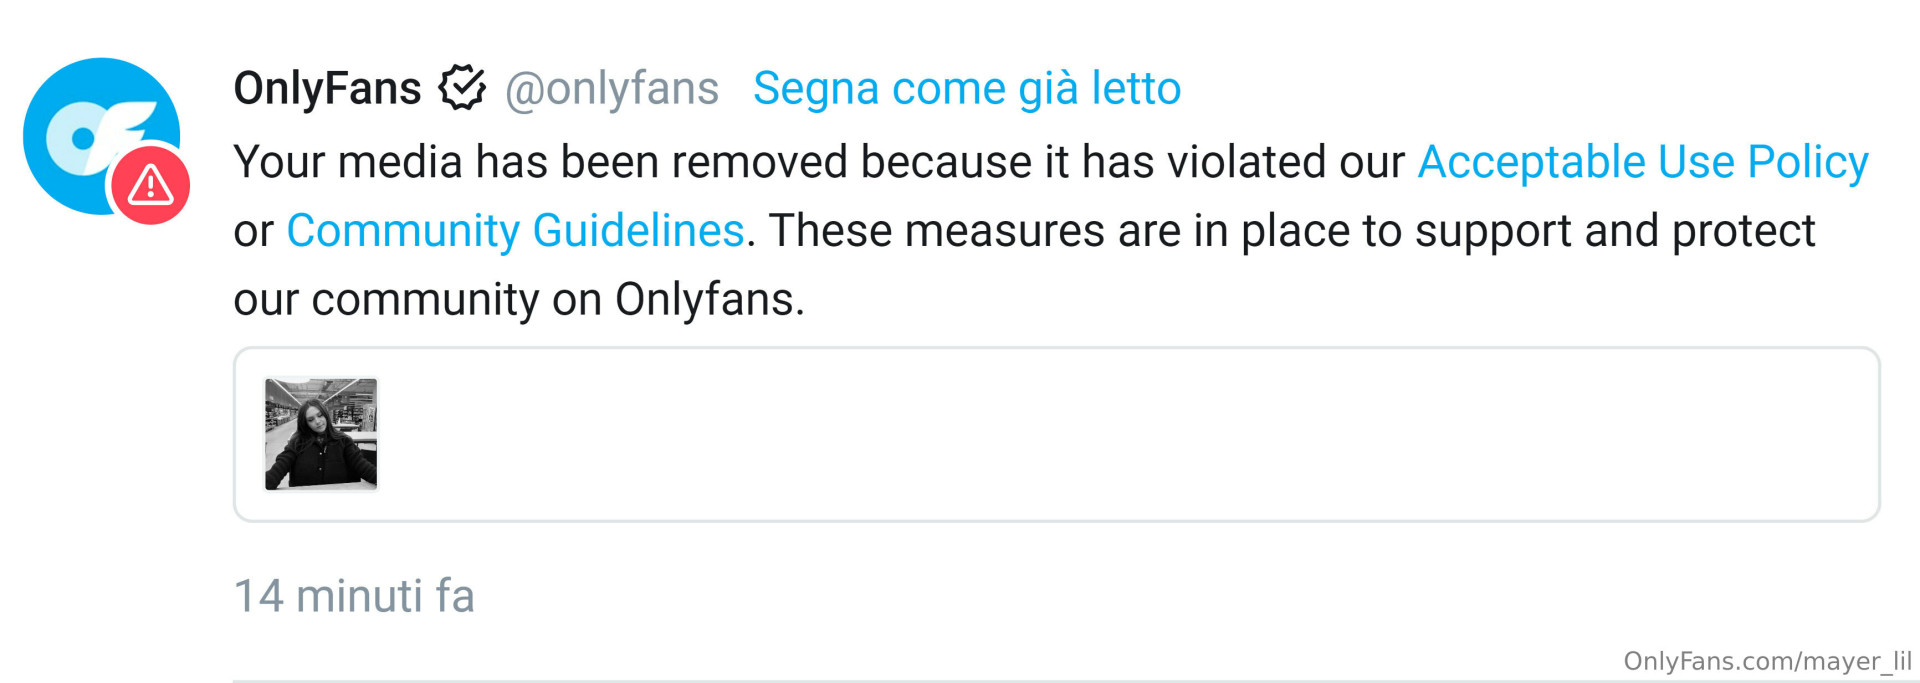
Task: Click the OnlyFans.com/mayer_lil watermark text
Action: coord(1766,661)
